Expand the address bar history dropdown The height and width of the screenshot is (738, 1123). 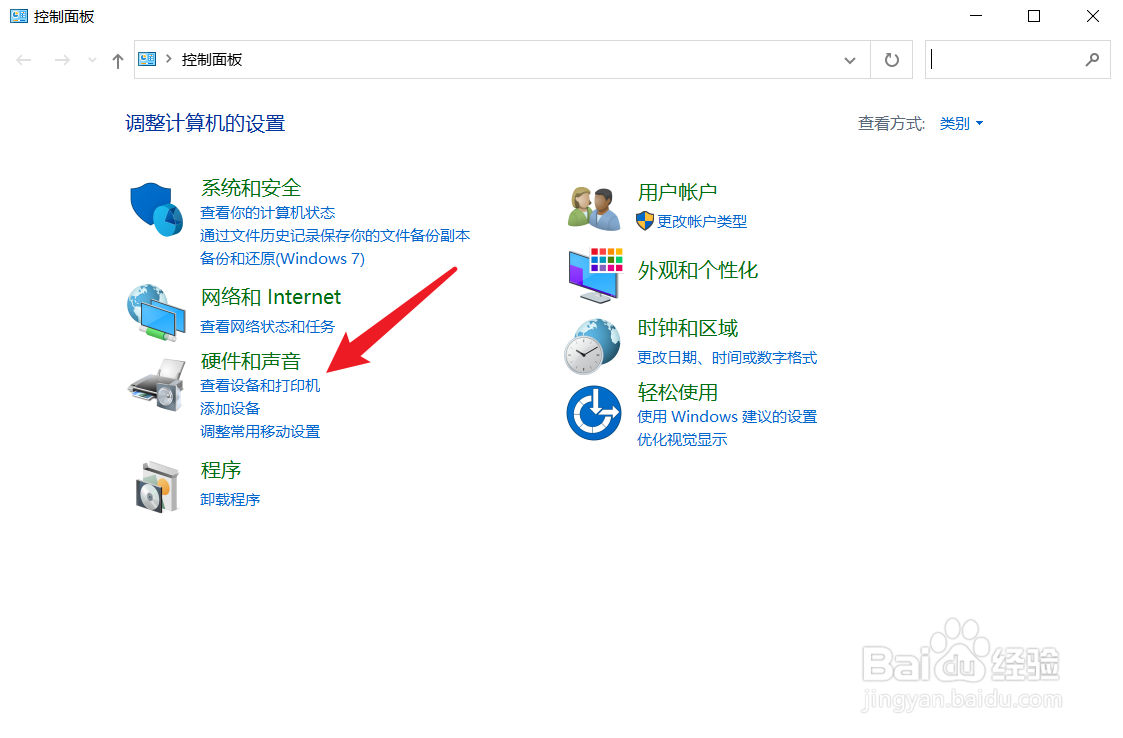point(850,60)
